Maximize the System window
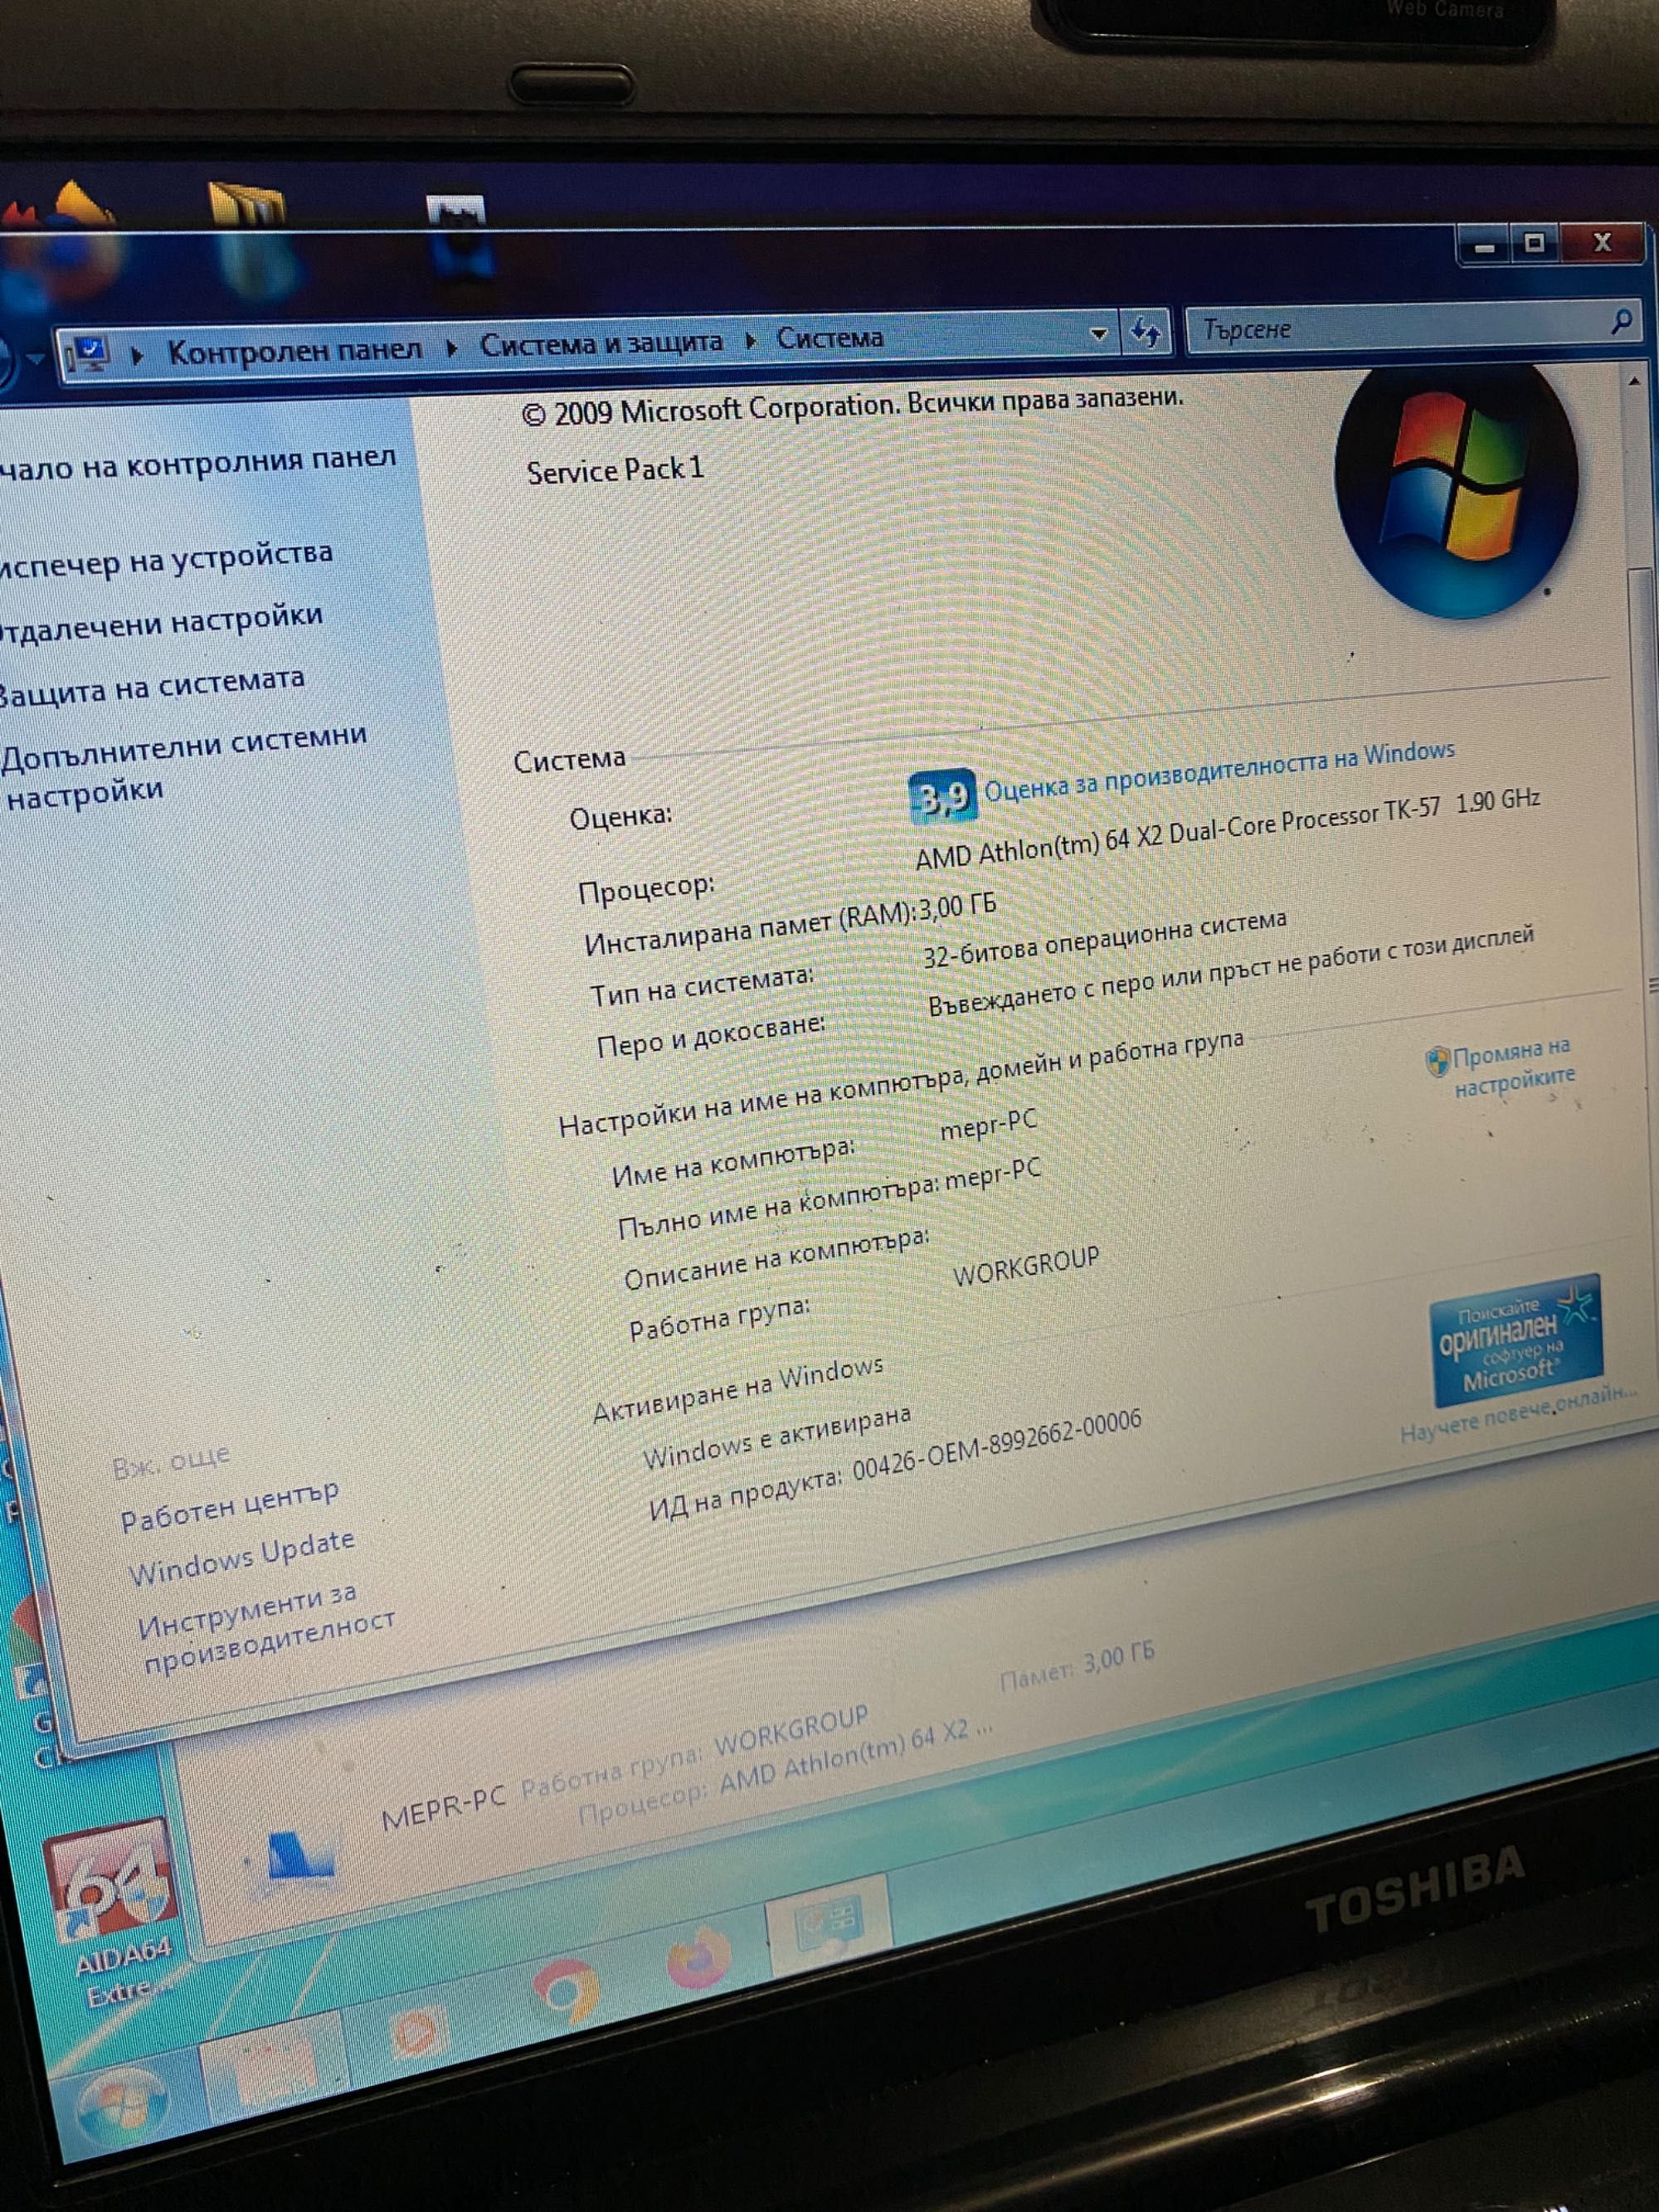This screenshot has height=2212, width=1659. [x=1535, y=243]
